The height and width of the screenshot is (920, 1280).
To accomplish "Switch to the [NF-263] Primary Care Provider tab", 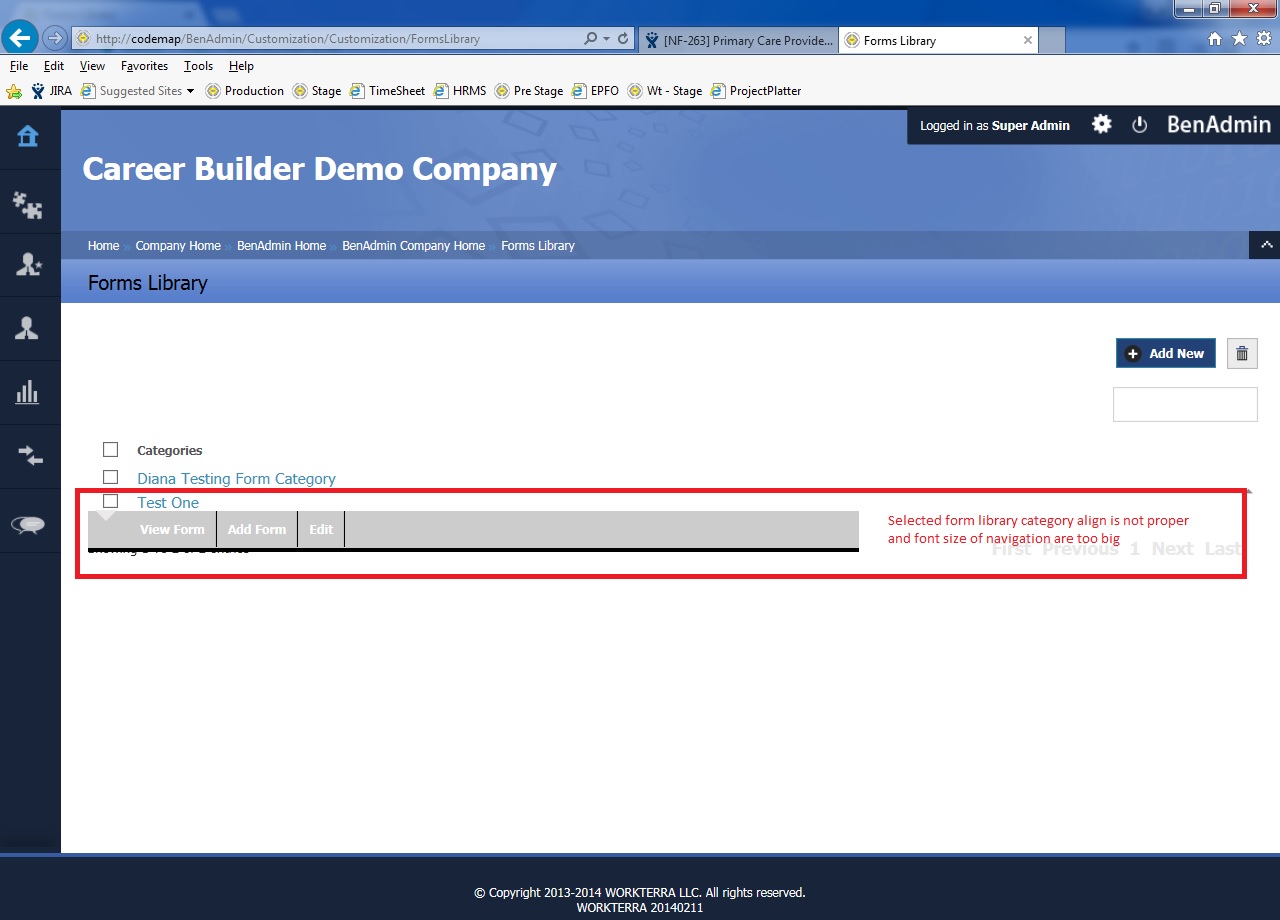I will [x=738, y=40].
